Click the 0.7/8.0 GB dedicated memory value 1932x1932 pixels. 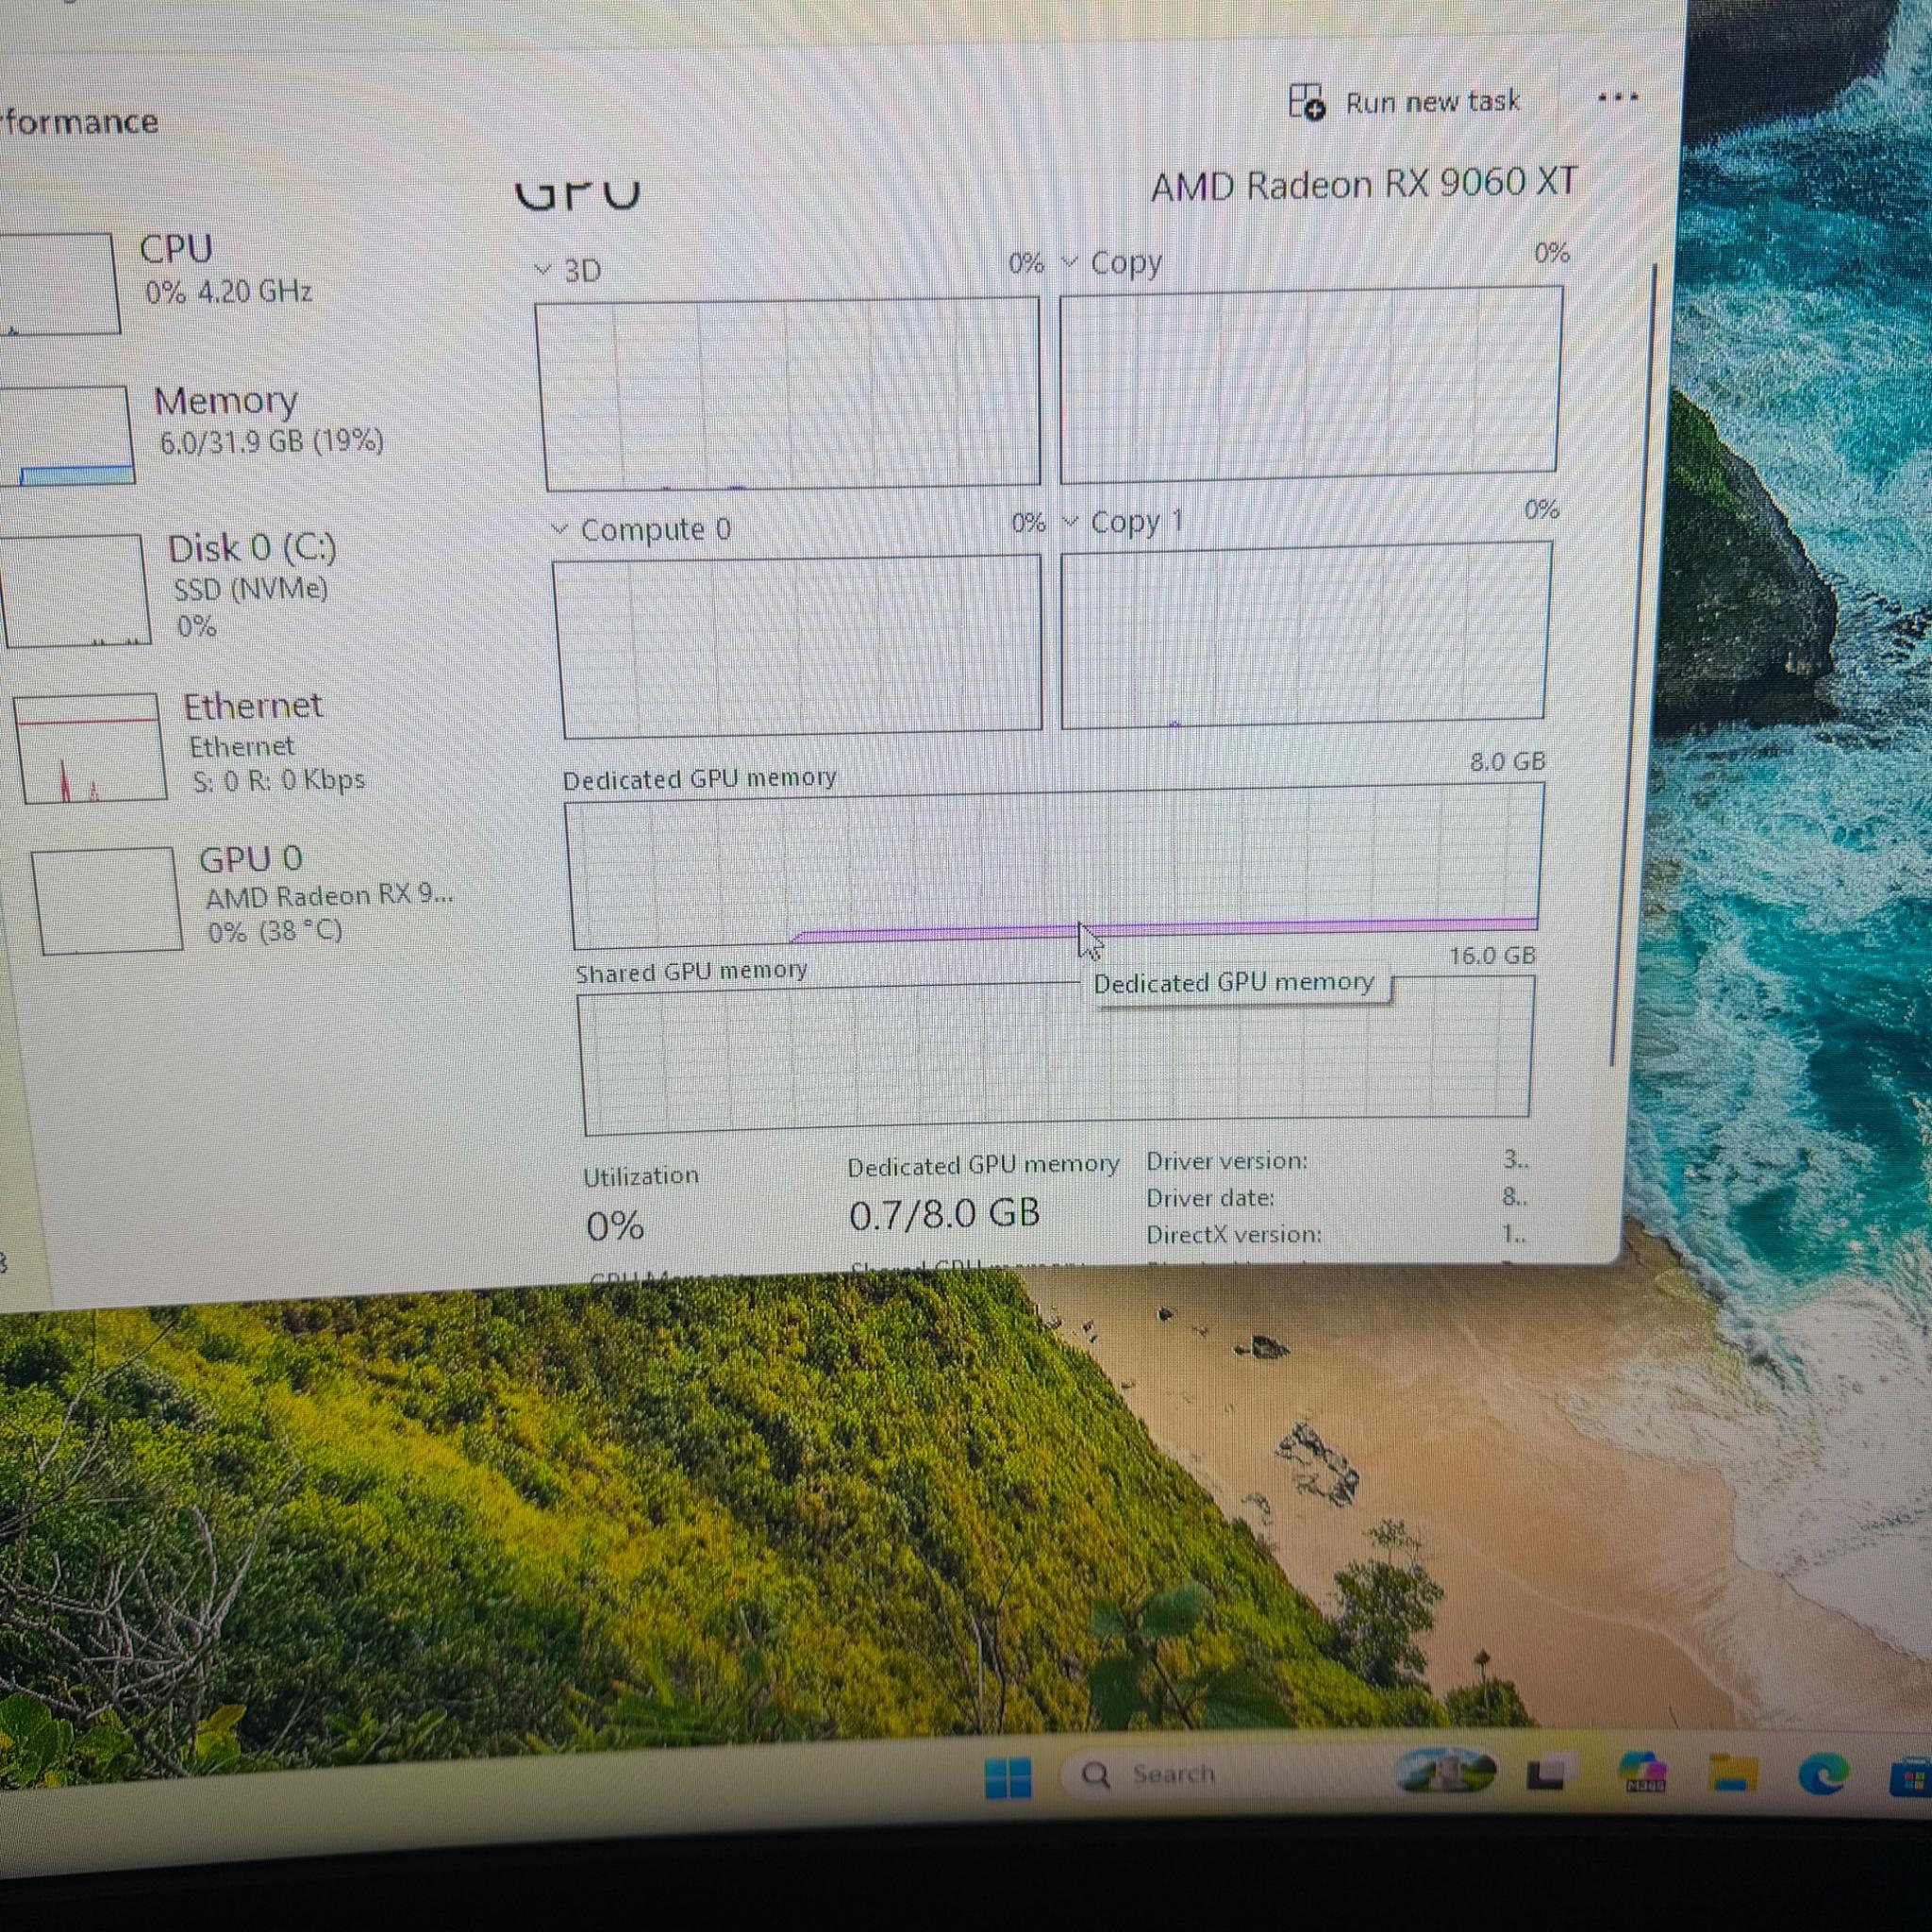944,1214
